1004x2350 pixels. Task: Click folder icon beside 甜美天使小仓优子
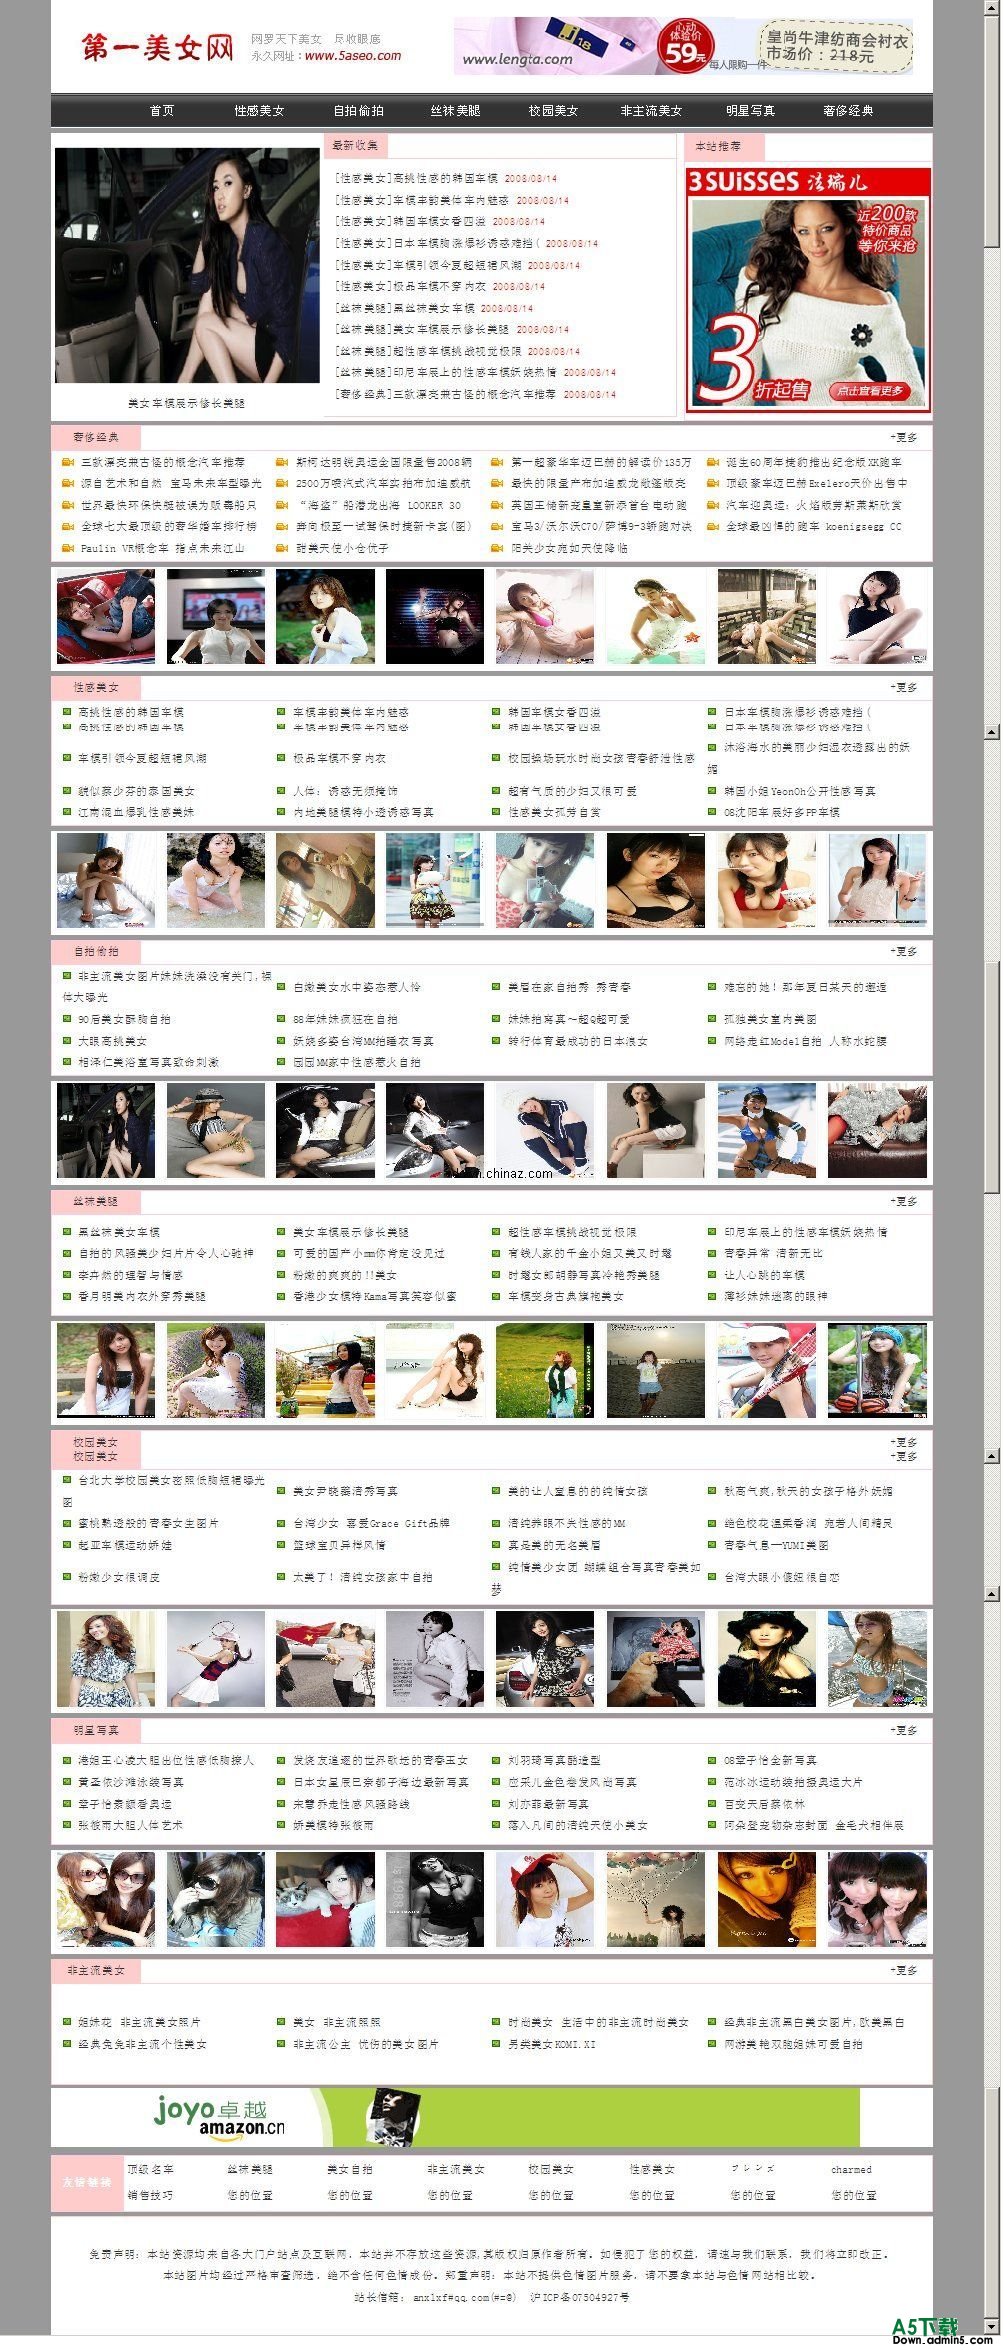(283, 549)
